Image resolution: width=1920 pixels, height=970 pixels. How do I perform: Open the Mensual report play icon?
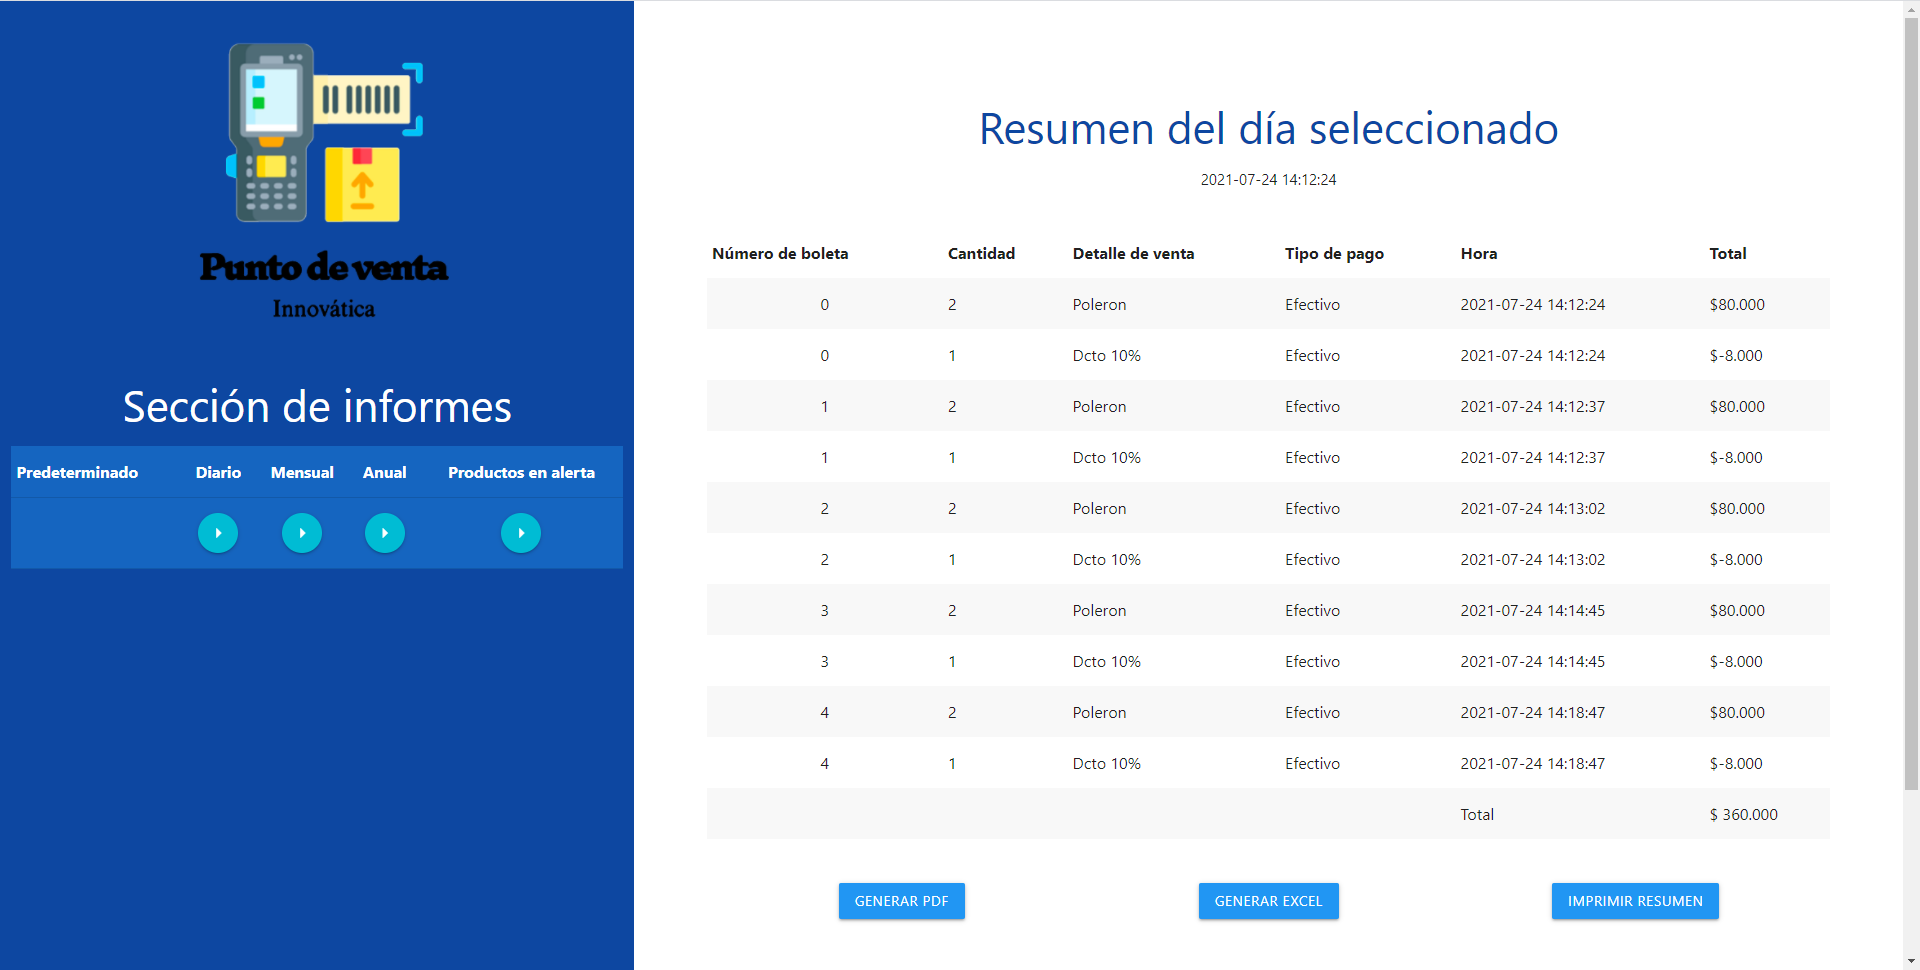[302, 533]
